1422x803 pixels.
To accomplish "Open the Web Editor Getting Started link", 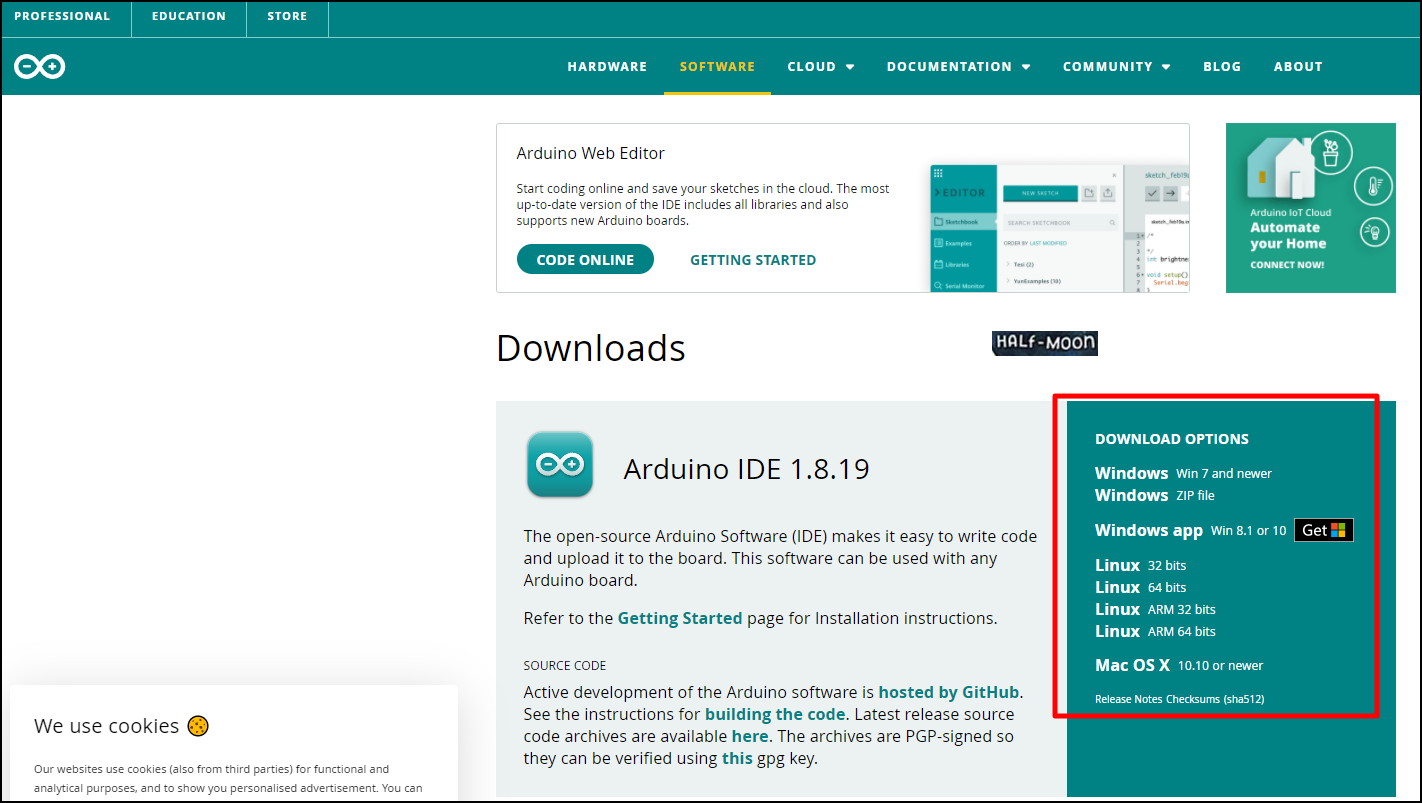I will [x=753, y=260].
